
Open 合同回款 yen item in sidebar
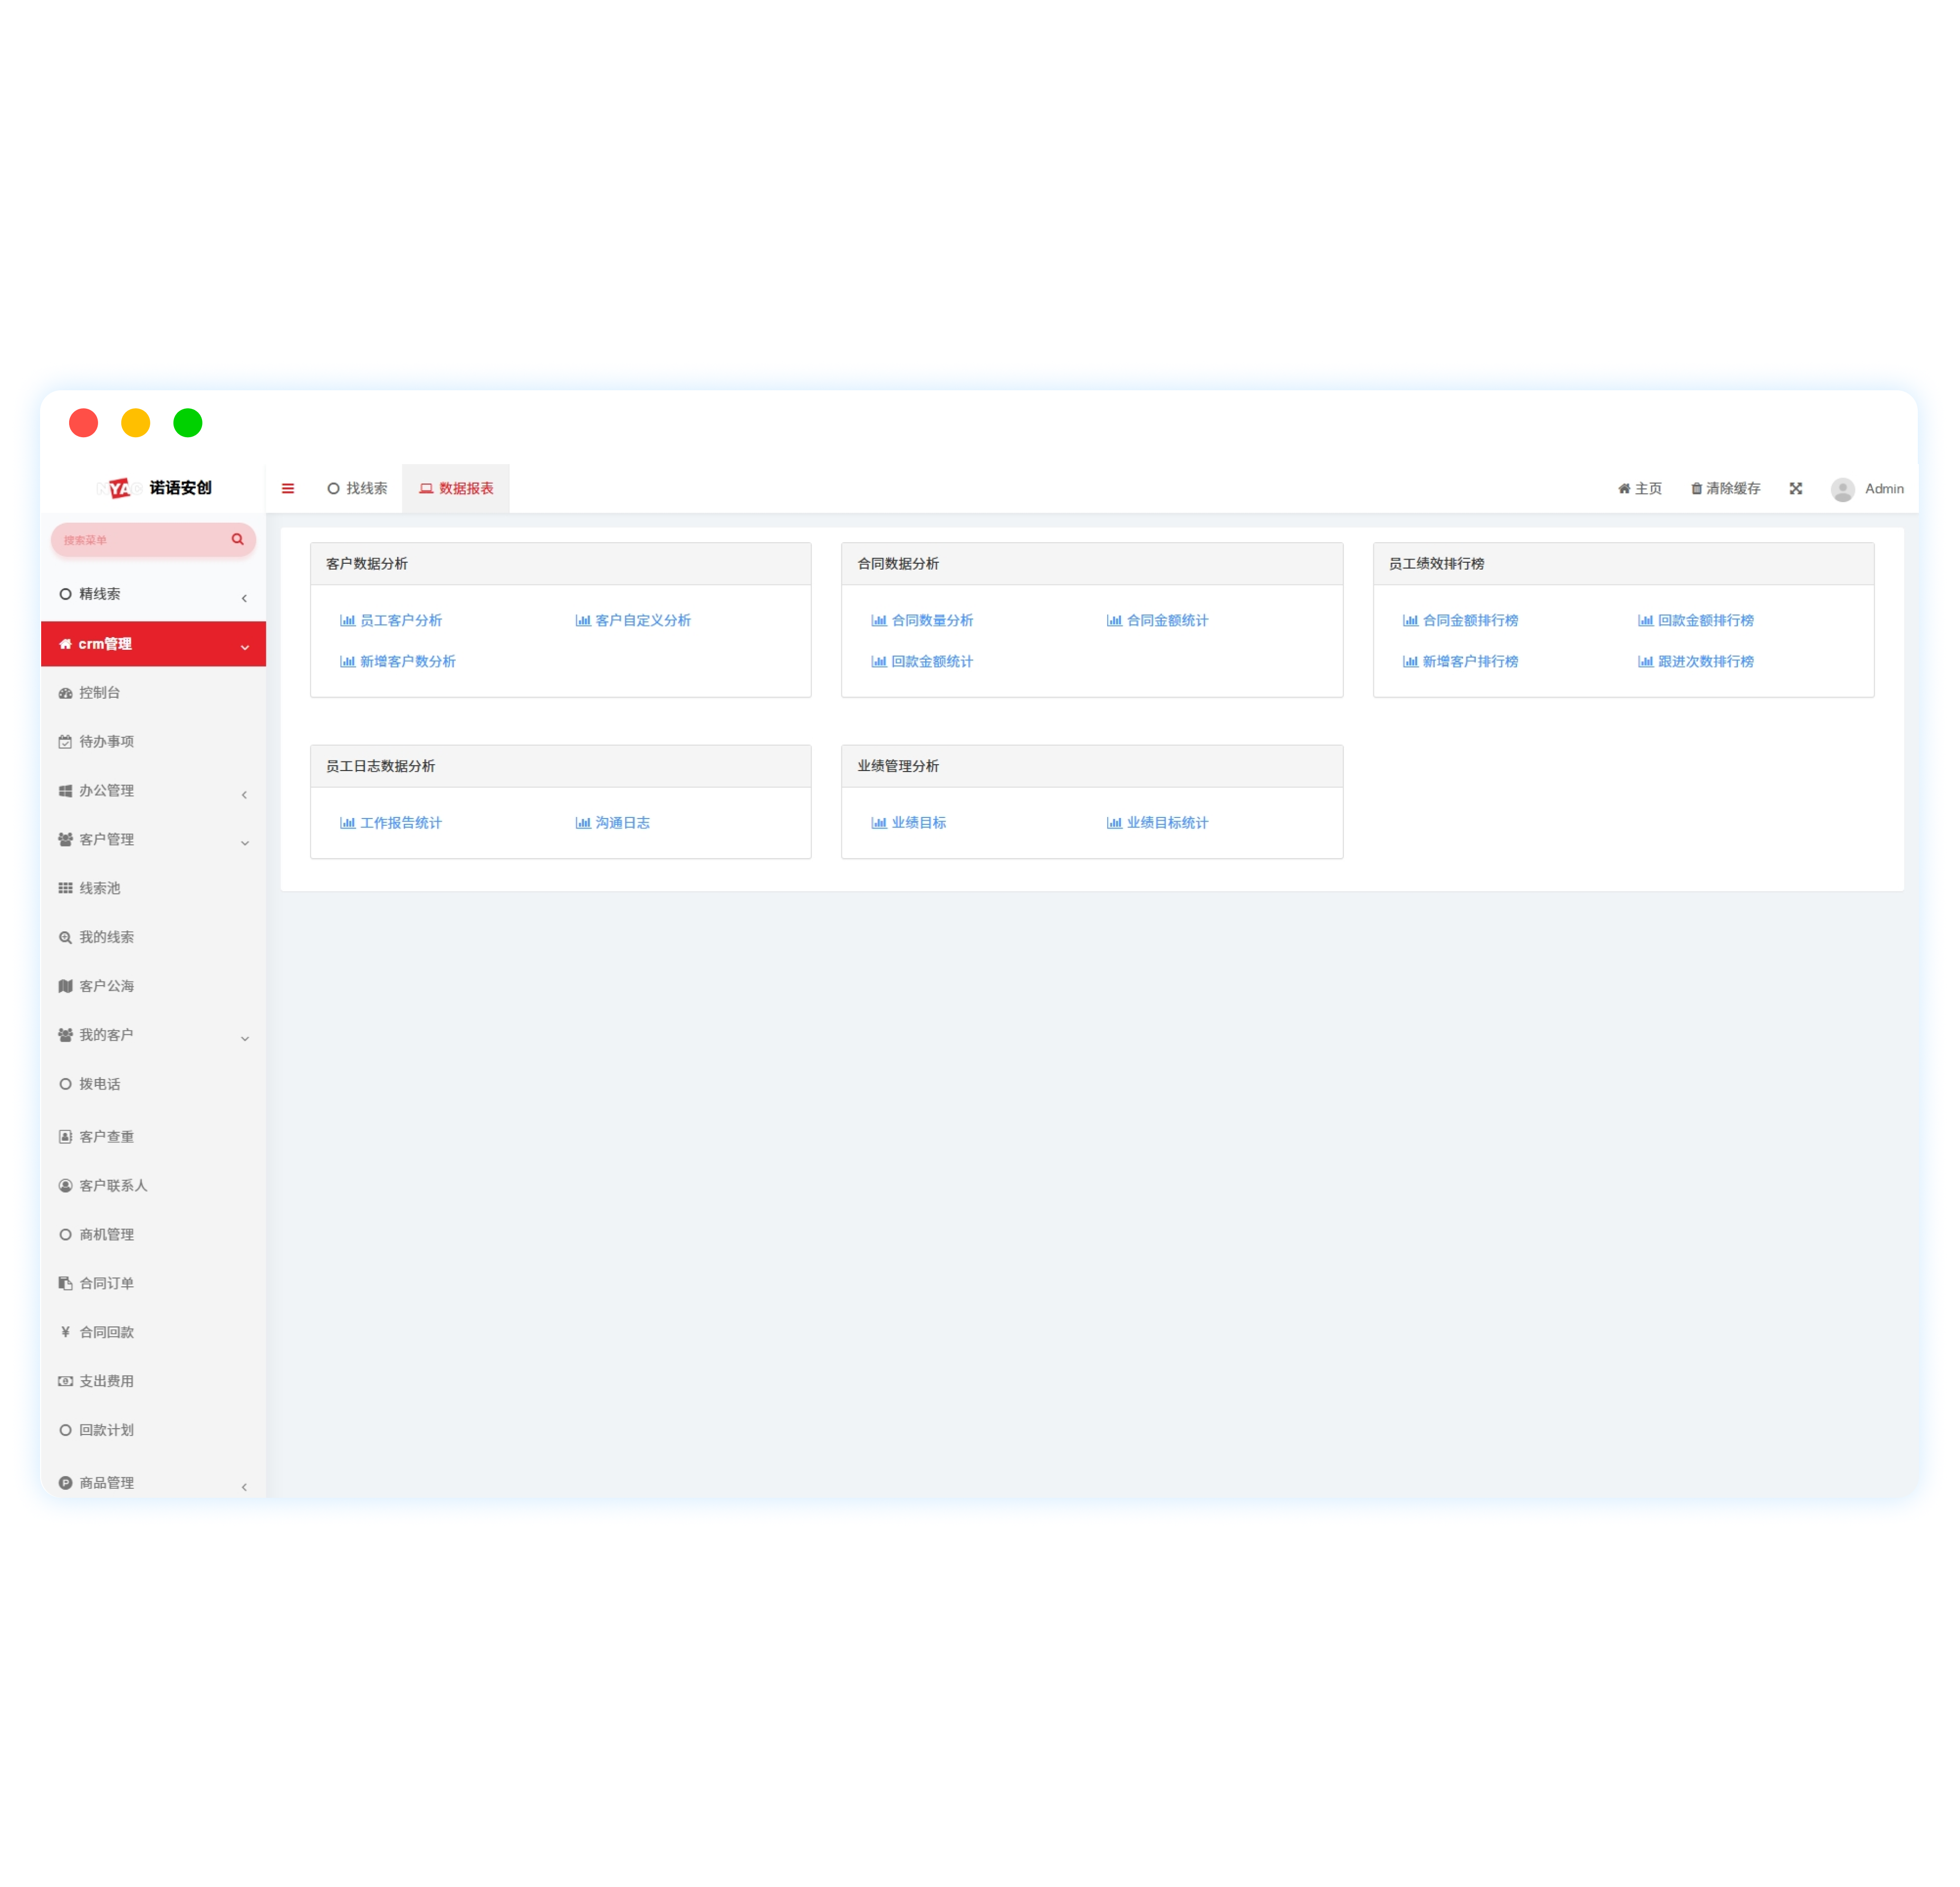106,1332
